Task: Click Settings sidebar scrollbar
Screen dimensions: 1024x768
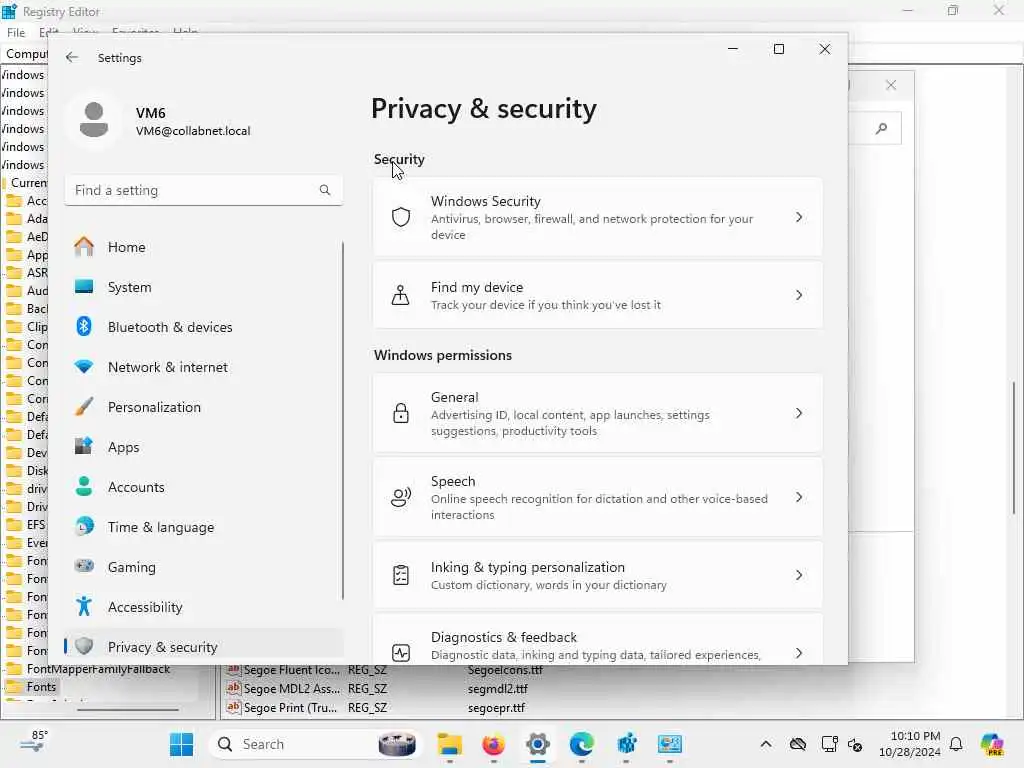Action: click(x=343, y=421)
